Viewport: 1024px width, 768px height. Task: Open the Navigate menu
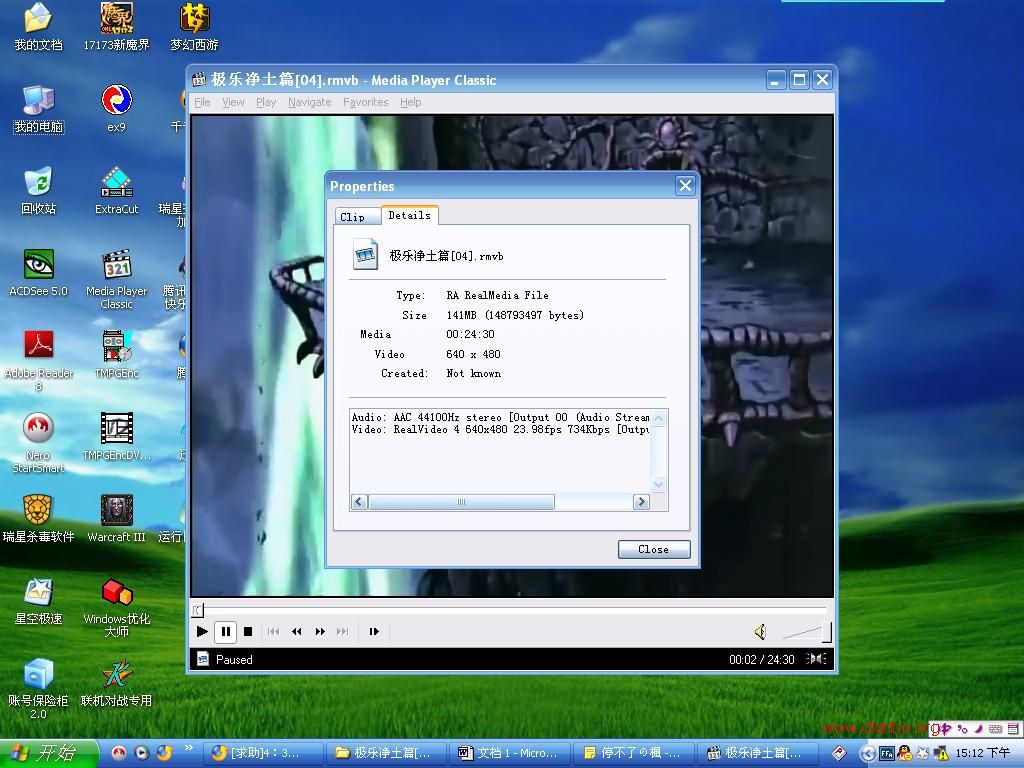click(x=310, y=103)
